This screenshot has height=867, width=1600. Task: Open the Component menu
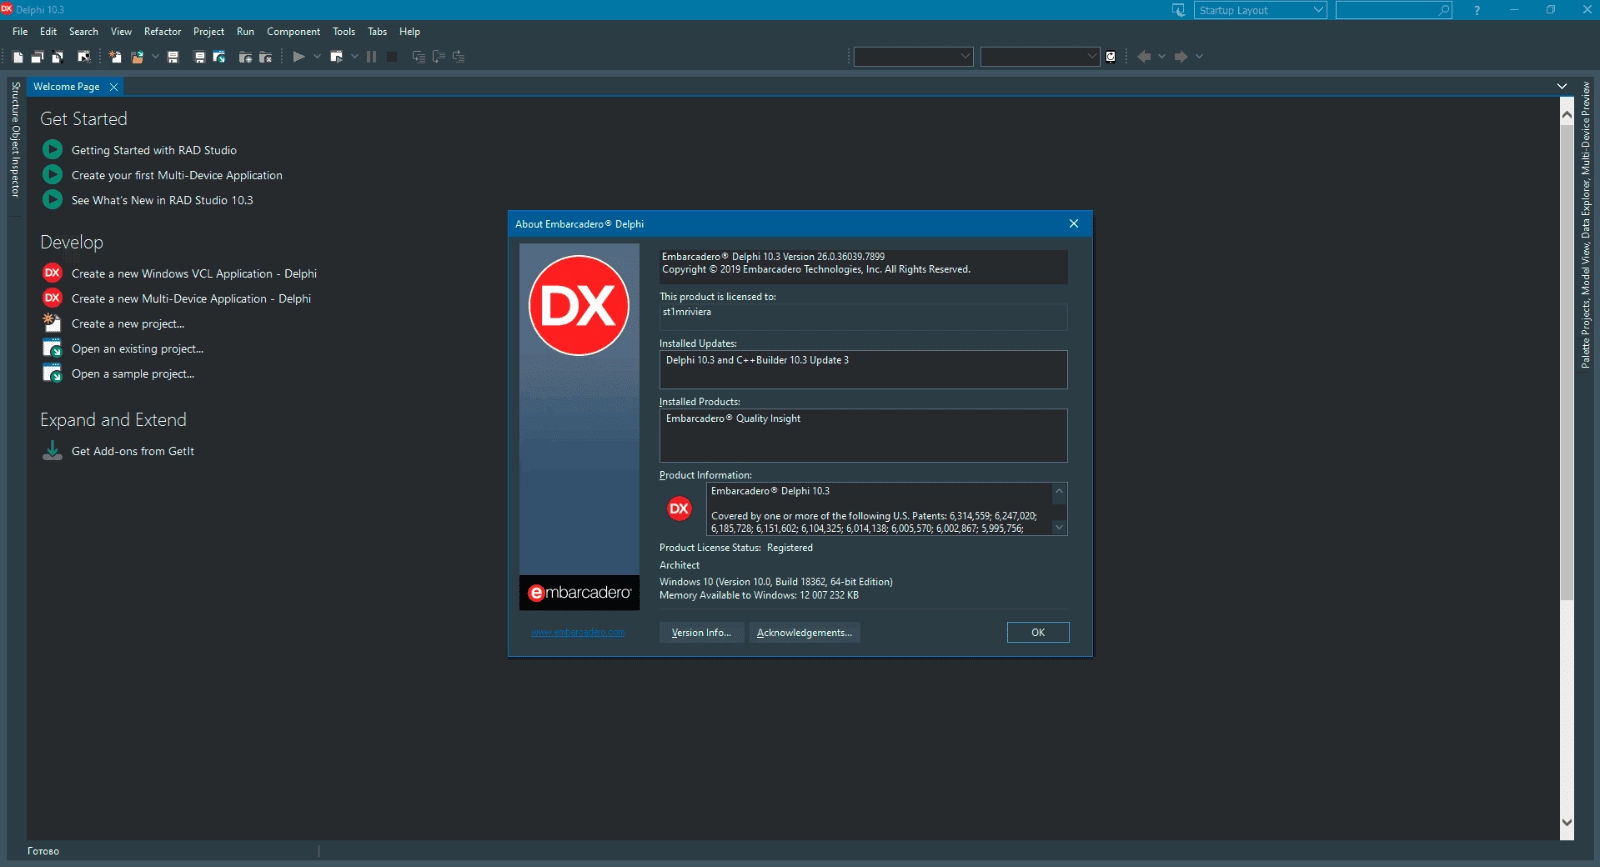coord(293,32)
